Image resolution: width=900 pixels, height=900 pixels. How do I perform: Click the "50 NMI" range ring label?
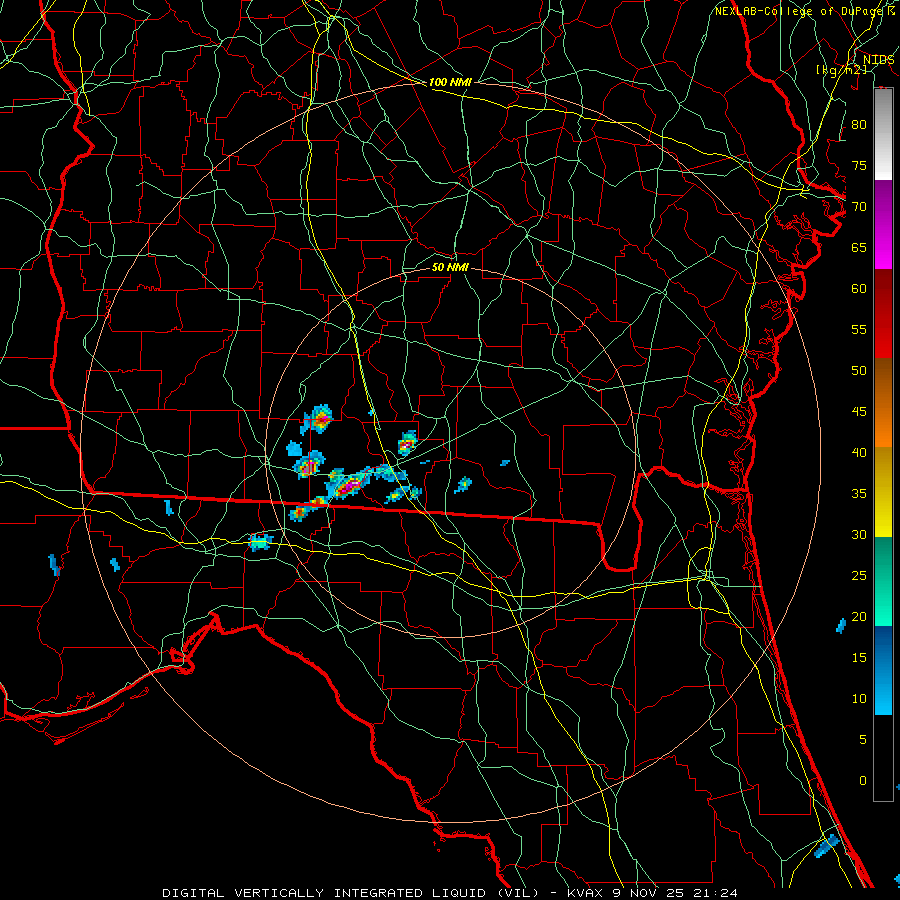450,268
